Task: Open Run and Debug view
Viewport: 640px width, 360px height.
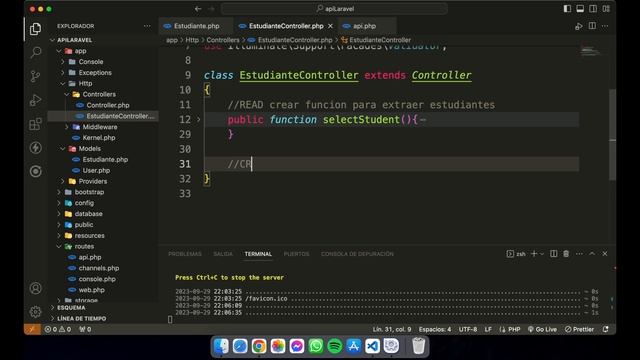Action: pos(36,100)
